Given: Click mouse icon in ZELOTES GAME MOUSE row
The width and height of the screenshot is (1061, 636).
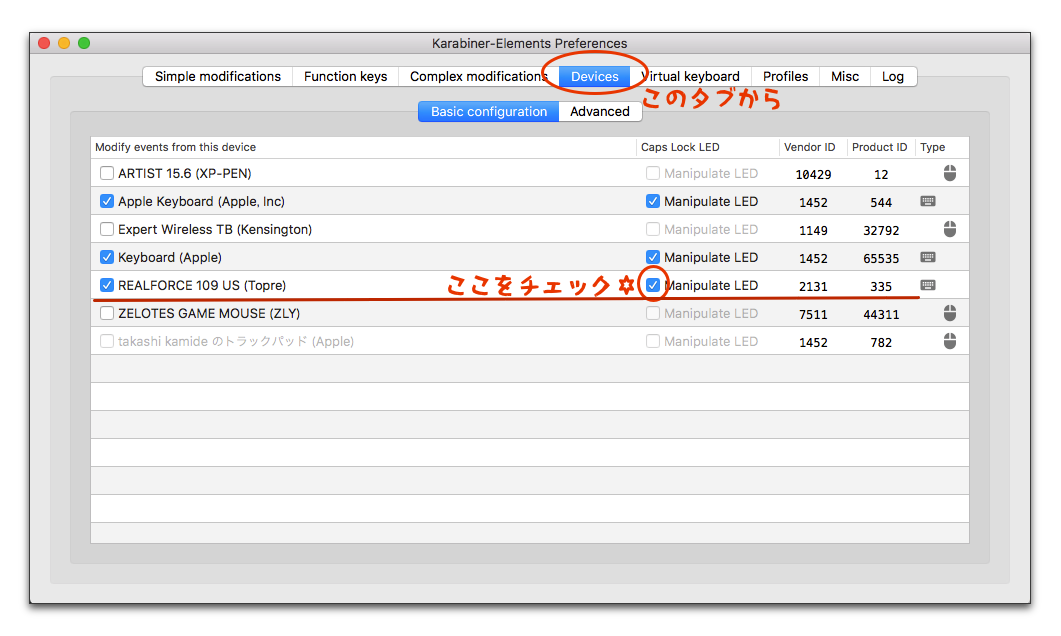Looking at the screenshot, I should pyautogui.click(x=949, y=313).
